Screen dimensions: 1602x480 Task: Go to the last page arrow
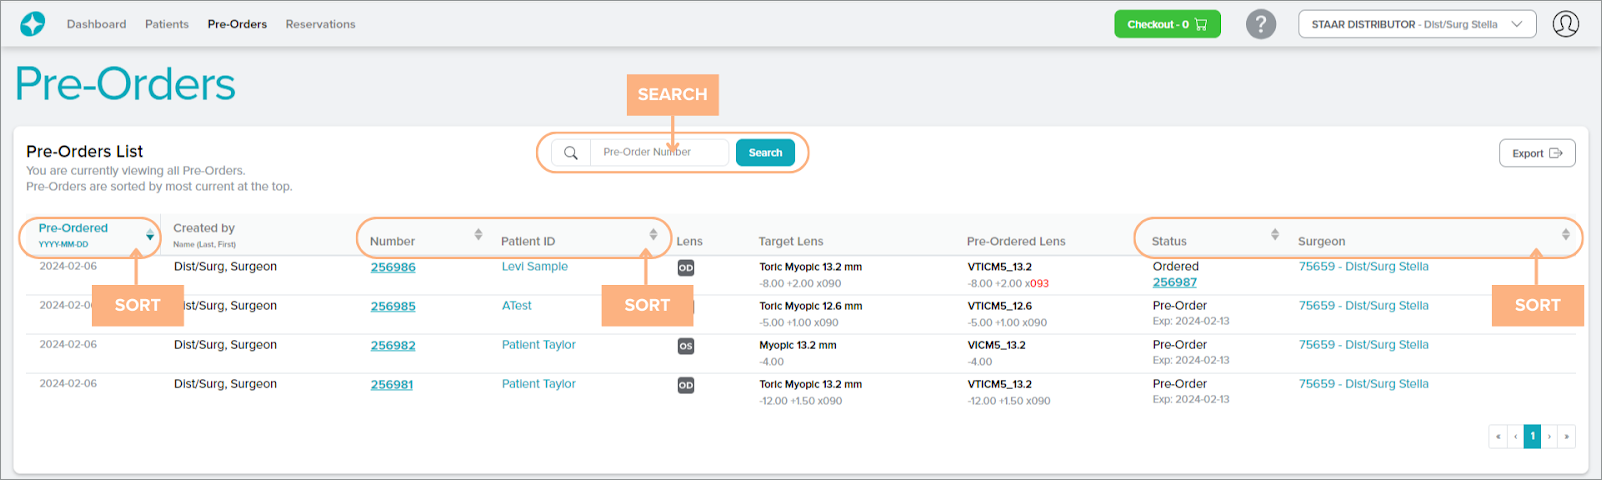[1566, 437]
